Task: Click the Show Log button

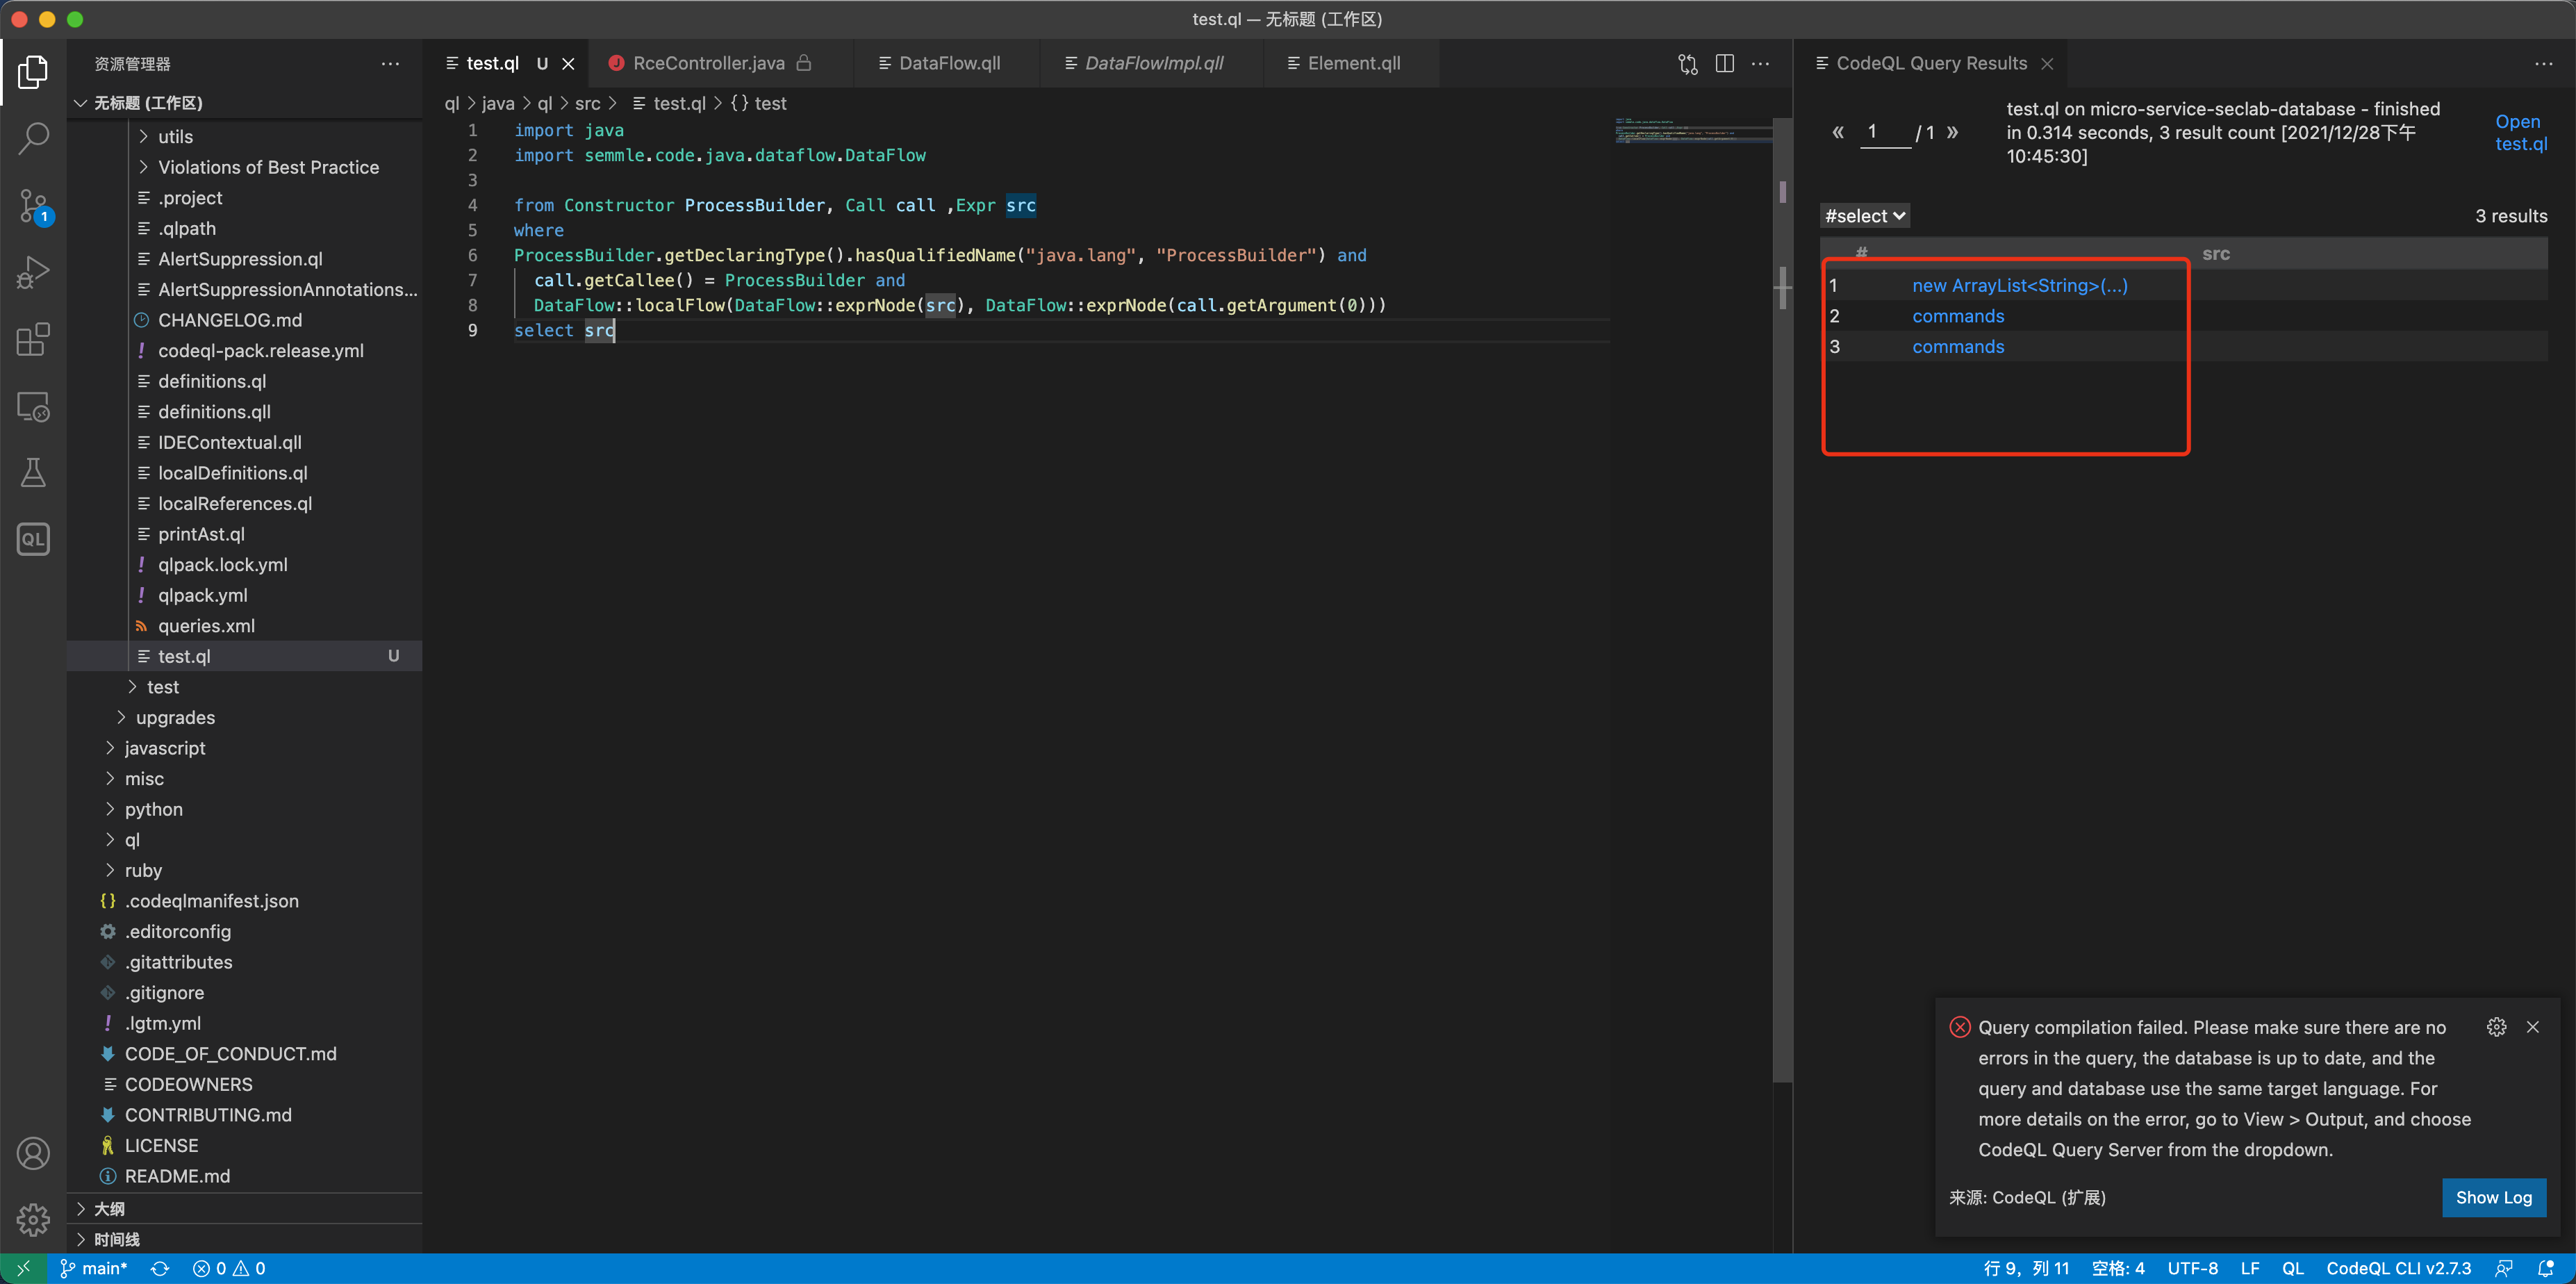Action: pyautogui.click(x=2494, y=1197)
